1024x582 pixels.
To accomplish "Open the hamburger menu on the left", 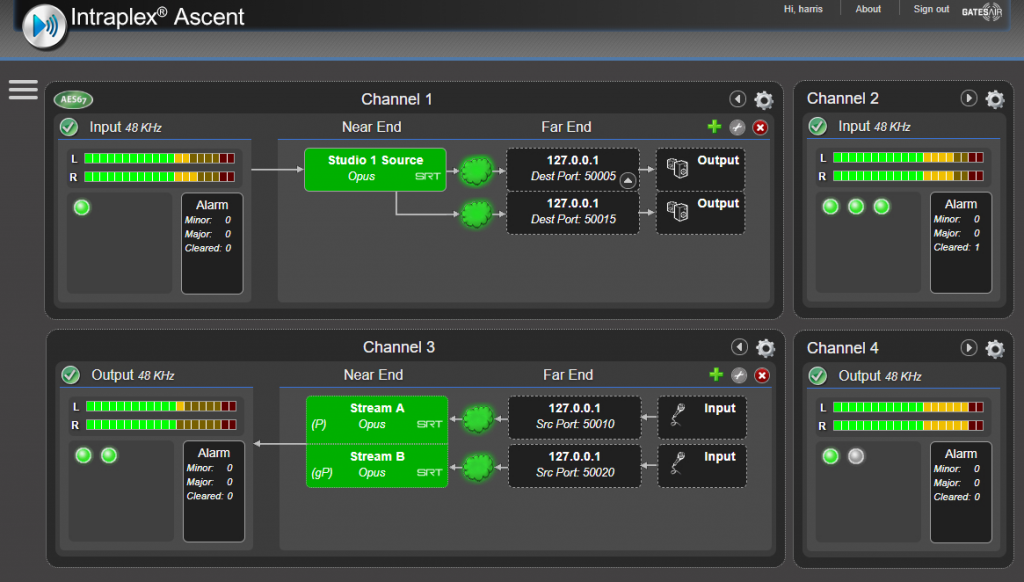I will coord(23,90).
